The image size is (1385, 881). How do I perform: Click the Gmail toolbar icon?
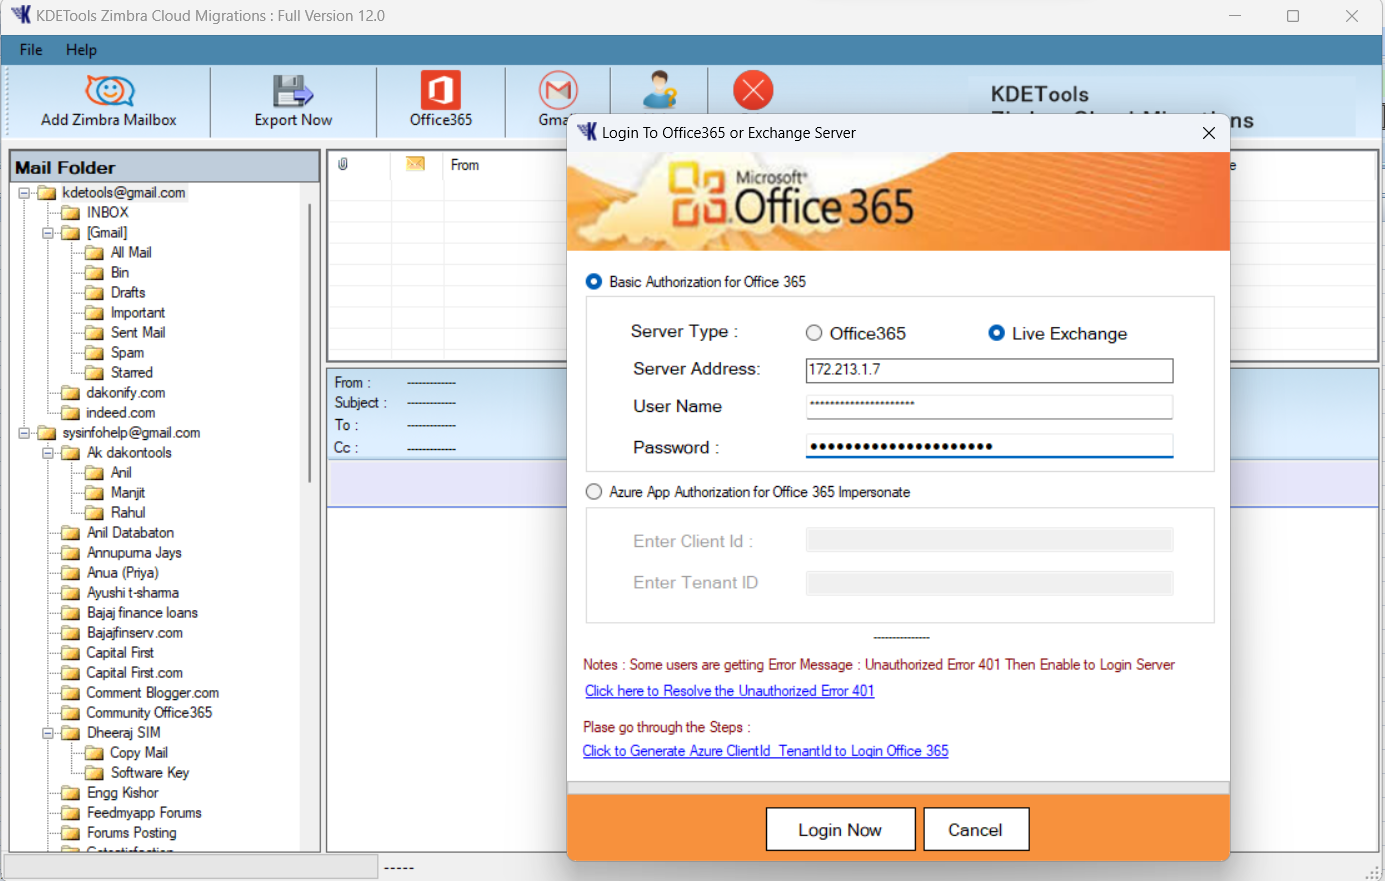(x=558, y=90)
